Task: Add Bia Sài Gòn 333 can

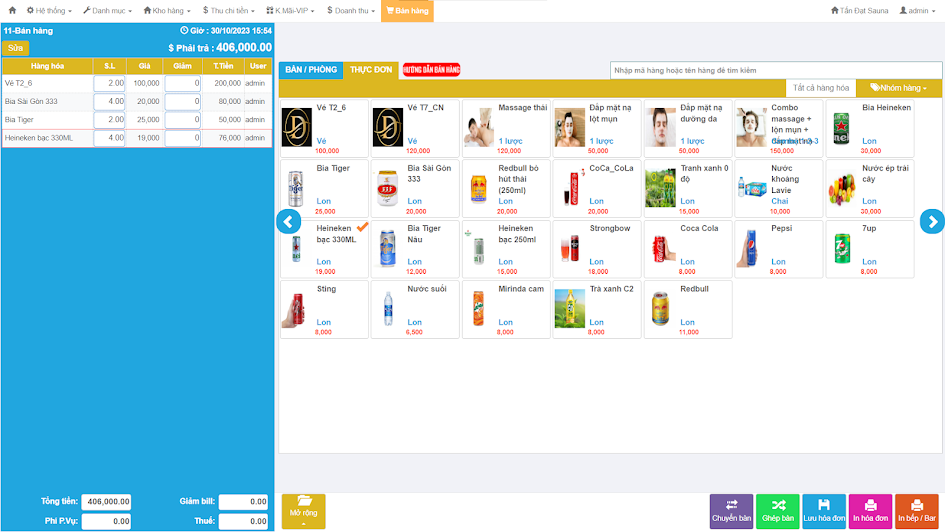Action: (415, 189)
